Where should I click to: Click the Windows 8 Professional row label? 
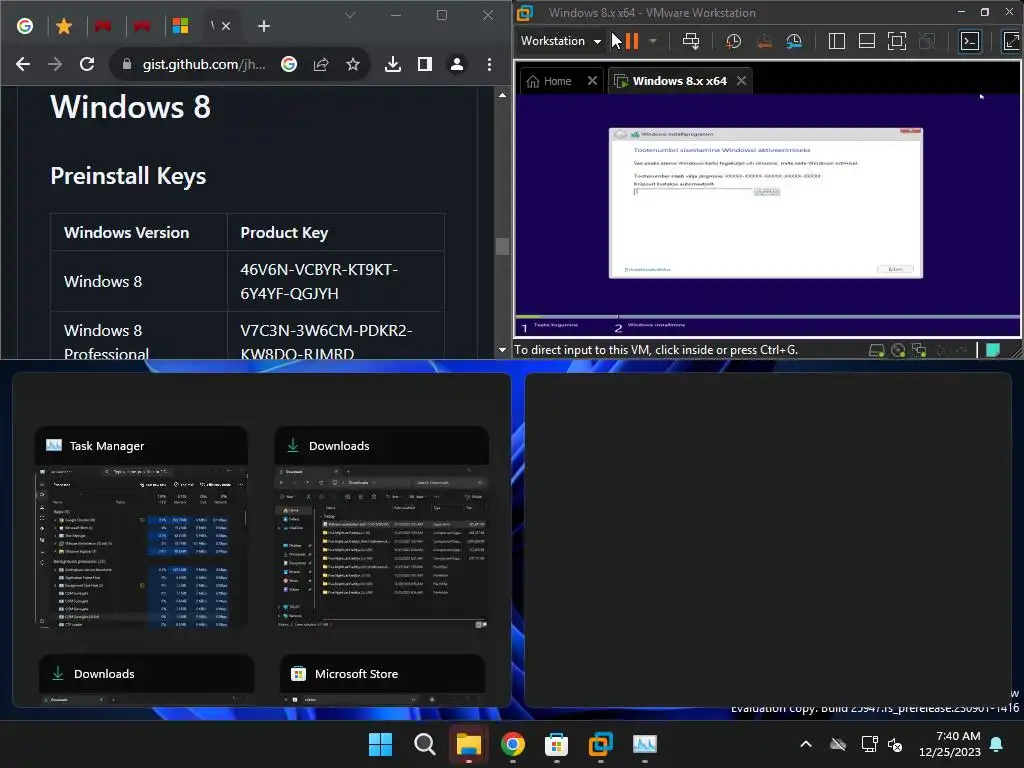[x=106, y=342]
